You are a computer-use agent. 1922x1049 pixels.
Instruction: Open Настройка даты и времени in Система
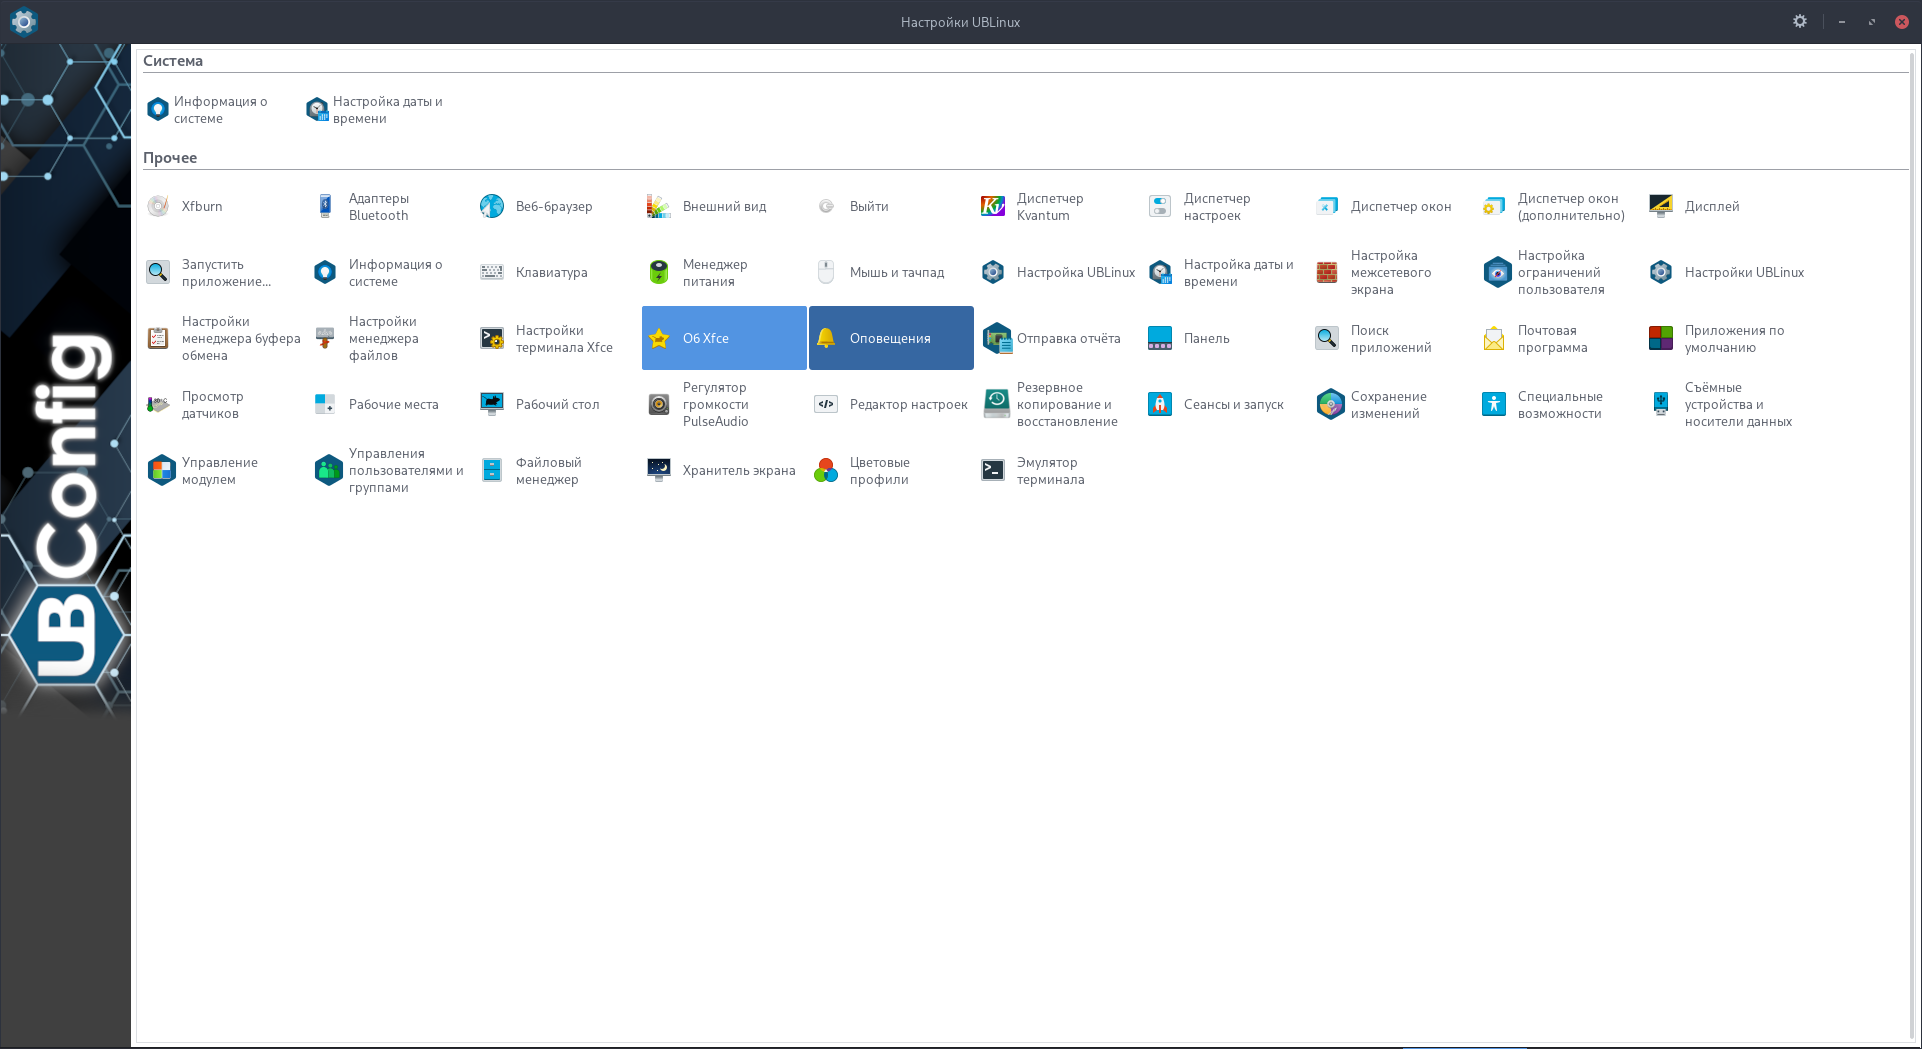[317, 110]
